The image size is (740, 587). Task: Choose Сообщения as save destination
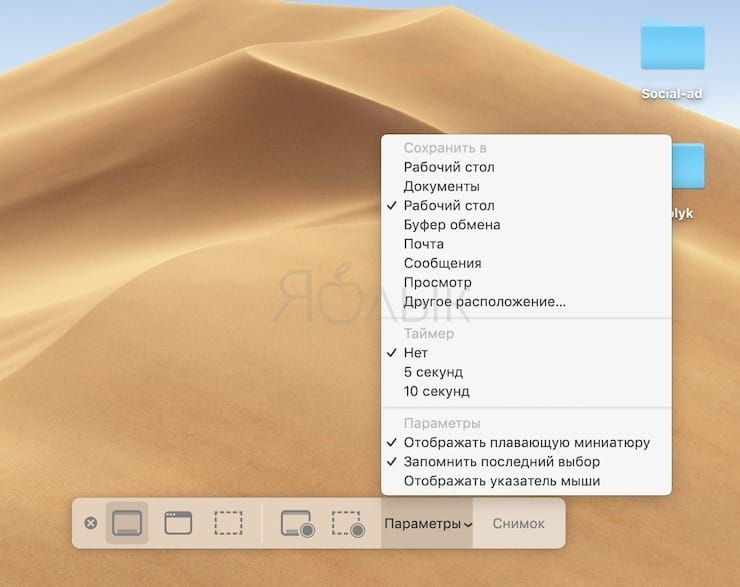(x=526, y=263)
